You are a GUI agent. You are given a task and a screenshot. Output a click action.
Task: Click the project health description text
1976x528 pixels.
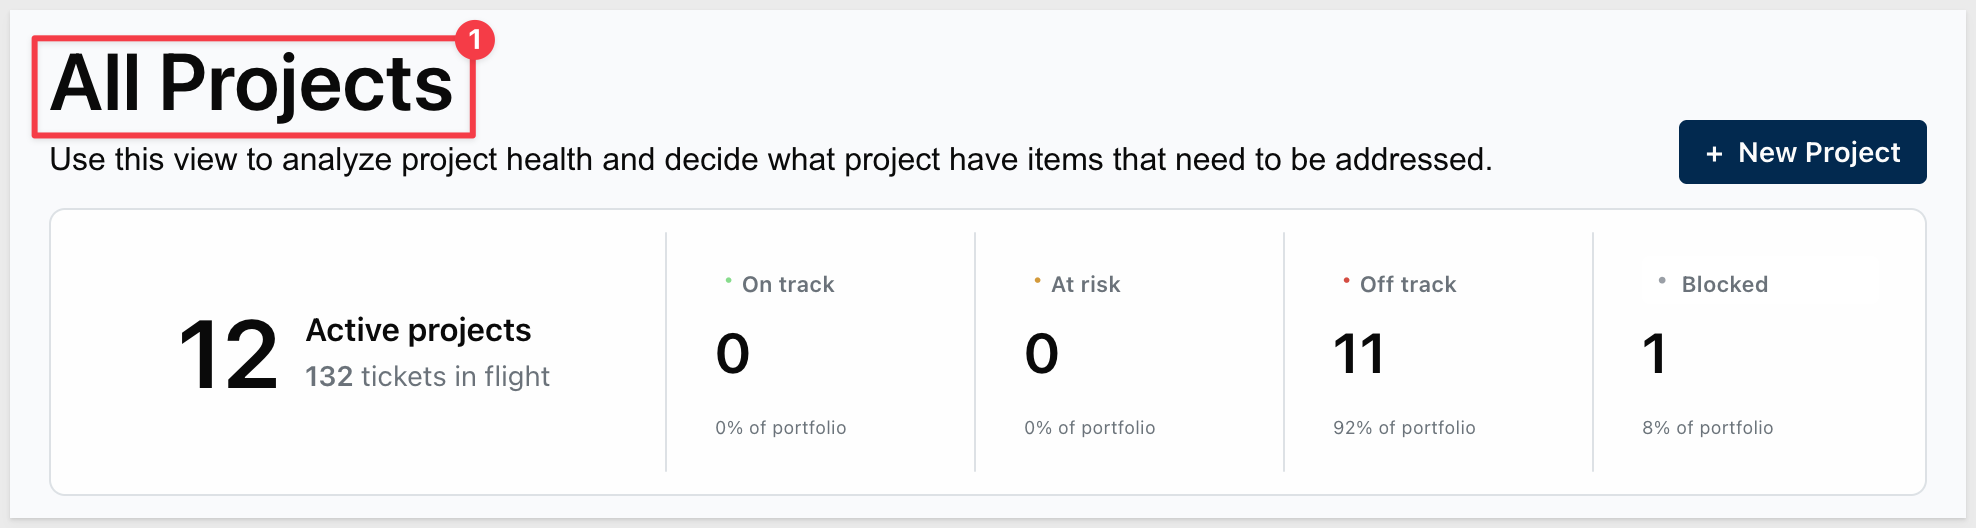[x=771, y=160]
